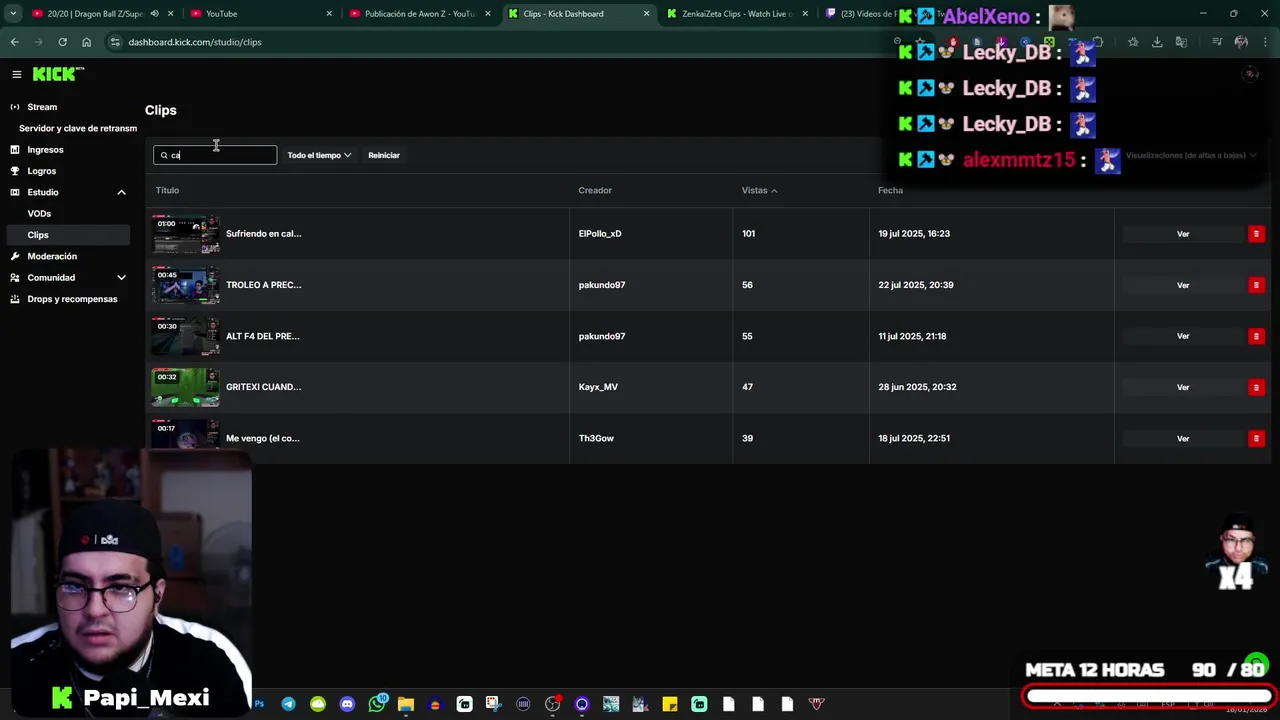The image size is (1280, 720).
Task: Click the clips search input field
Action: pos(215,155)
